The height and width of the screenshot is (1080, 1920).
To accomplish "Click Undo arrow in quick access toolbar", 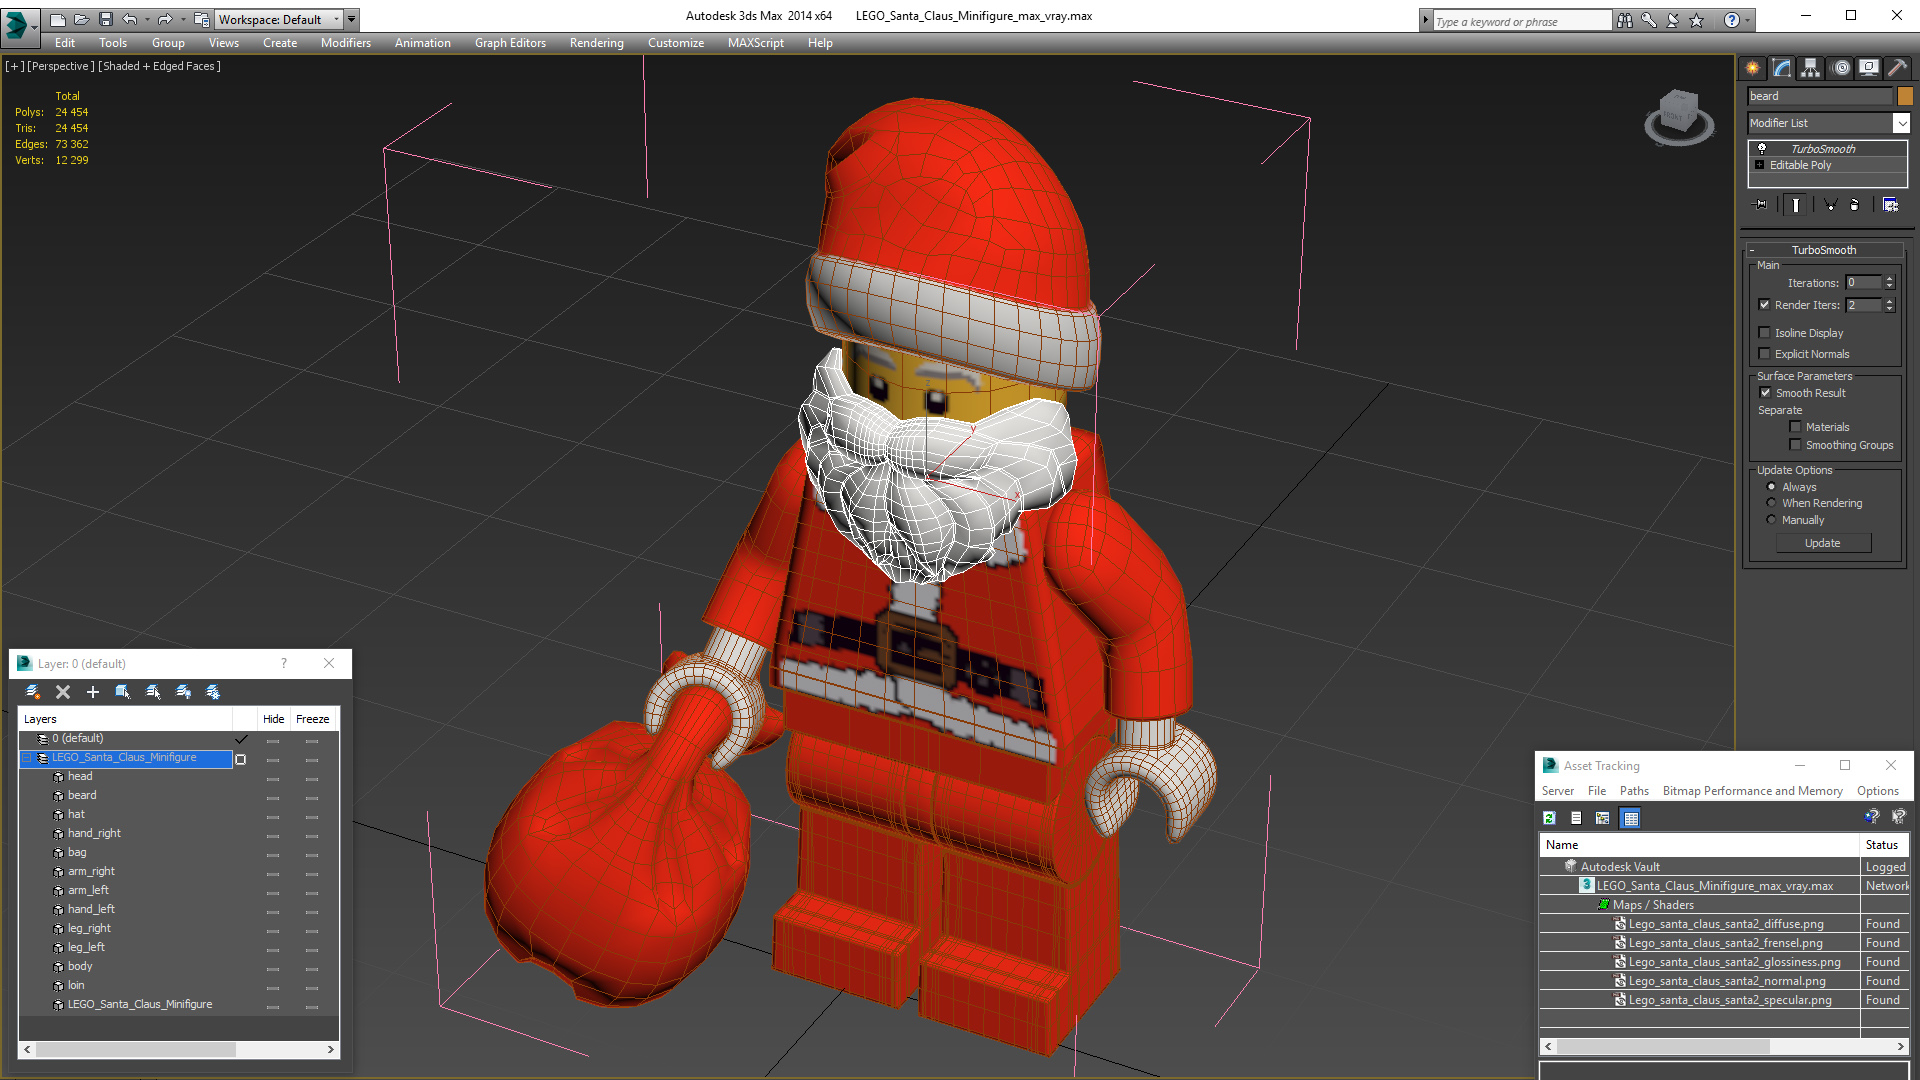I will 130,19.
